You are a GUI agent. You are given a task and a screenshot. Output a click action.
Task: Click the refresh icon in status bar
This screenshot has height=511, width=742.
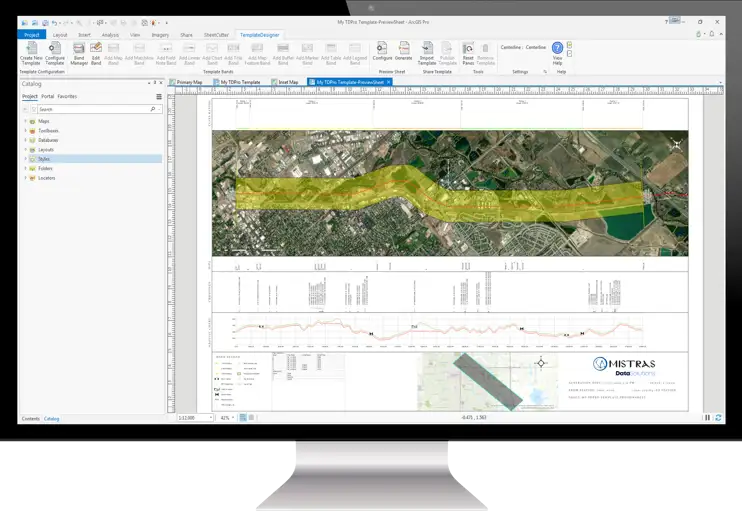718,417
